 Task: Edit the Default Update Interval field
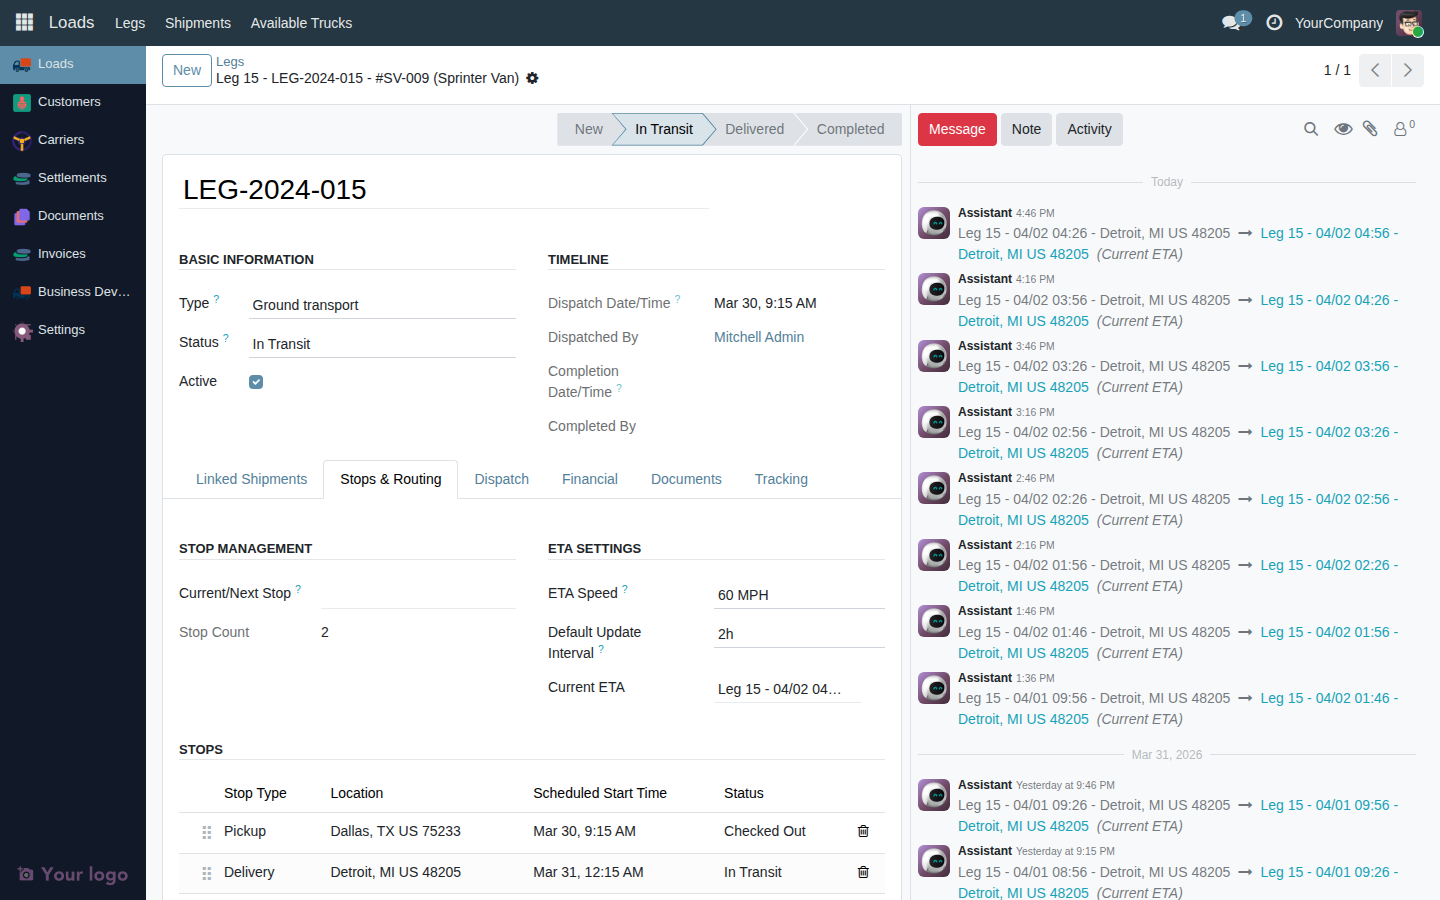pyautogui.click(x=799, y=634)
